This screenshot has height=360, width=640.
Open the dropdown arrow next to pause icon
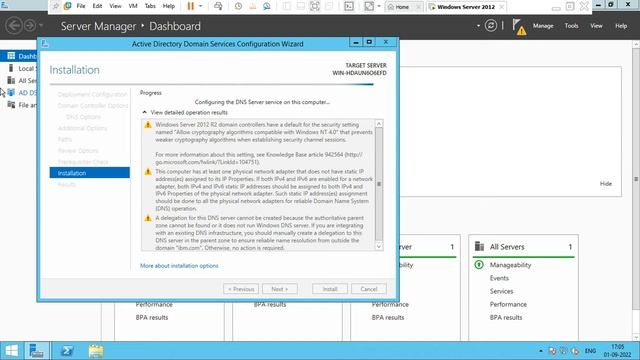click(x=200, y=6)
